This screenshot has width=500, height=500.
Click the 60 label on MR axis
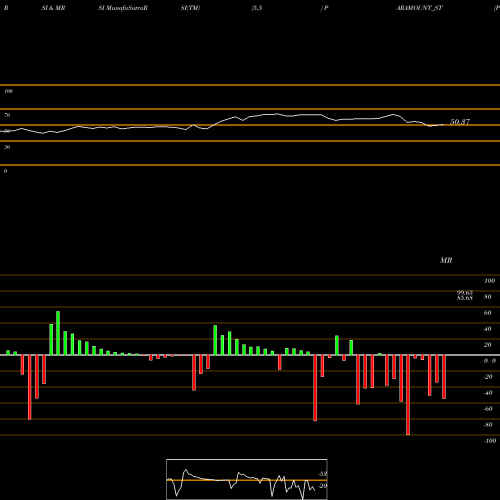[x=488, y=313]
